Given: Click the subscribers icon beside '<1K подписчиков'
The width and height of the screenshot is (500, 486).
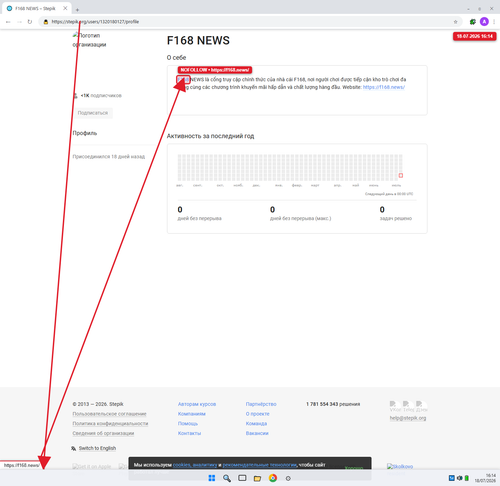Looking at the screenshot, I should click(x=75, y=96).
